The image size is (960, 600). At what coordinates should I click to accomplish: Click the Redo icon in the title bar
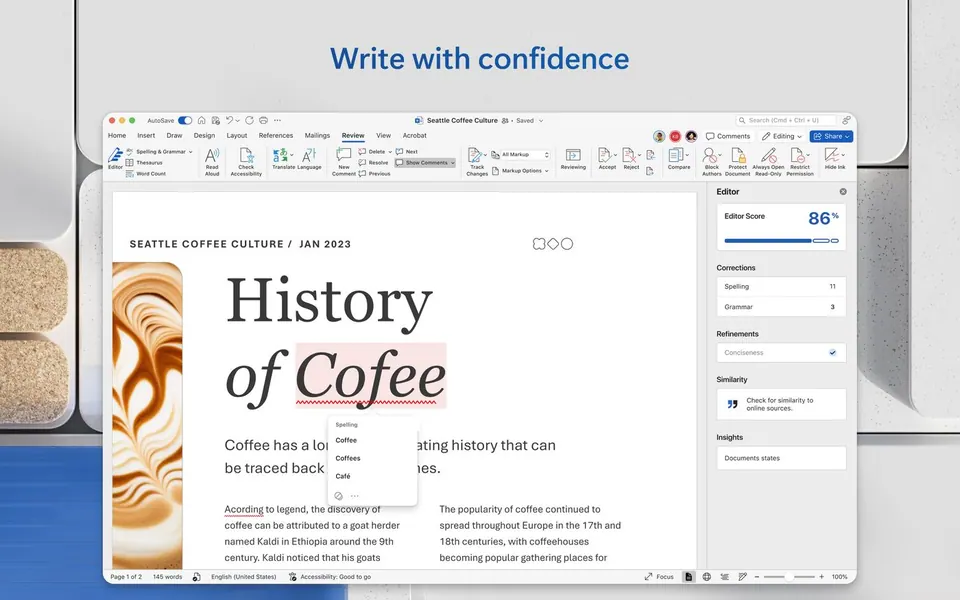tap(249, 121)
